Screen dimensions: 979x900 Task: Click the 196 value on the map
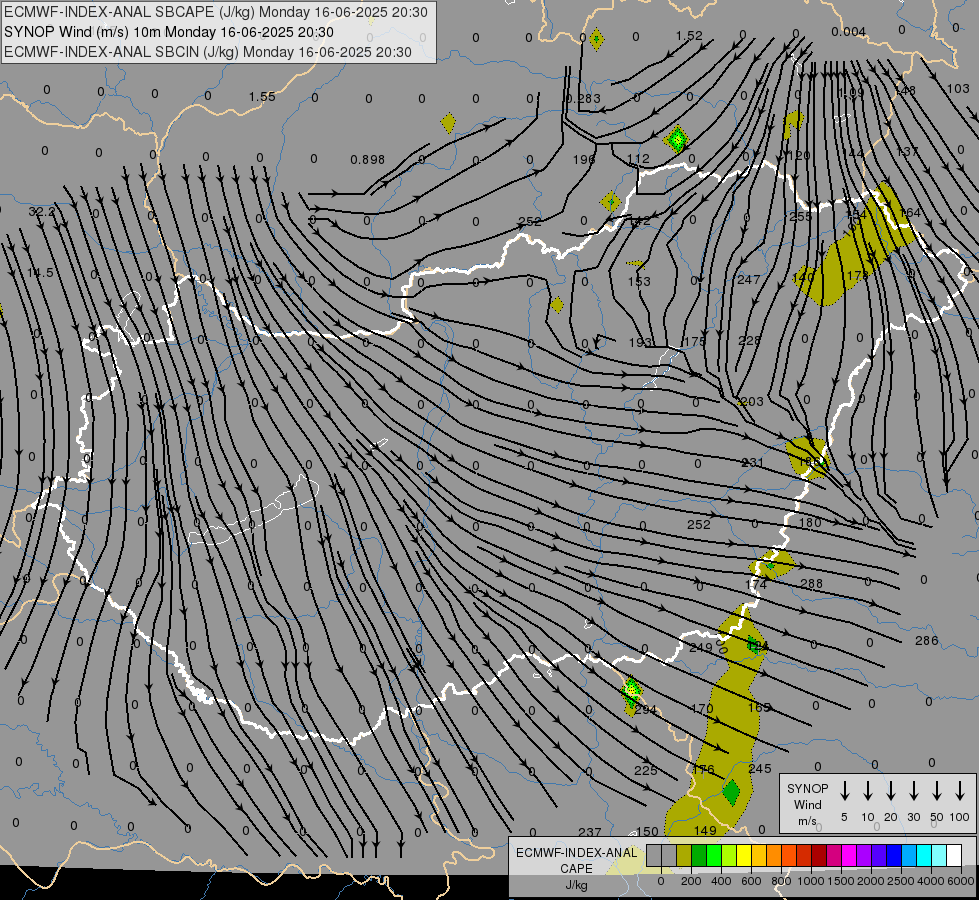coord(584,160)
